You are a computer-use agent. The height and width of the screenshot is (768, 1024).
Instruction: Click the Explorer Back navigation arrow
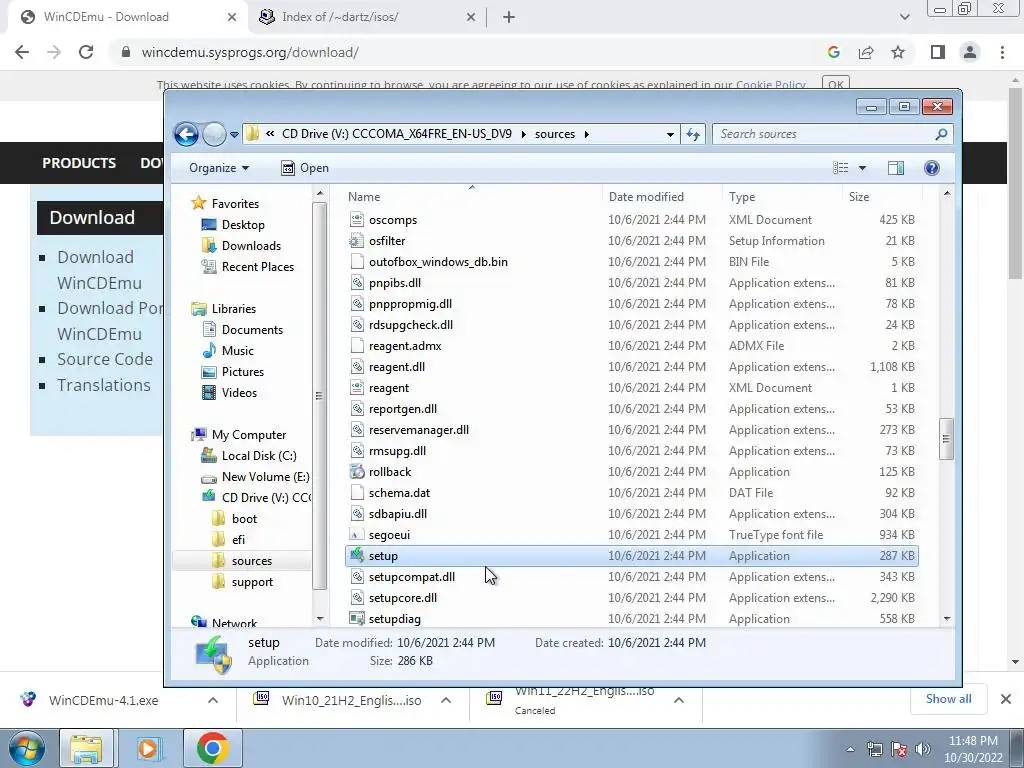click(x=186, y=135)
